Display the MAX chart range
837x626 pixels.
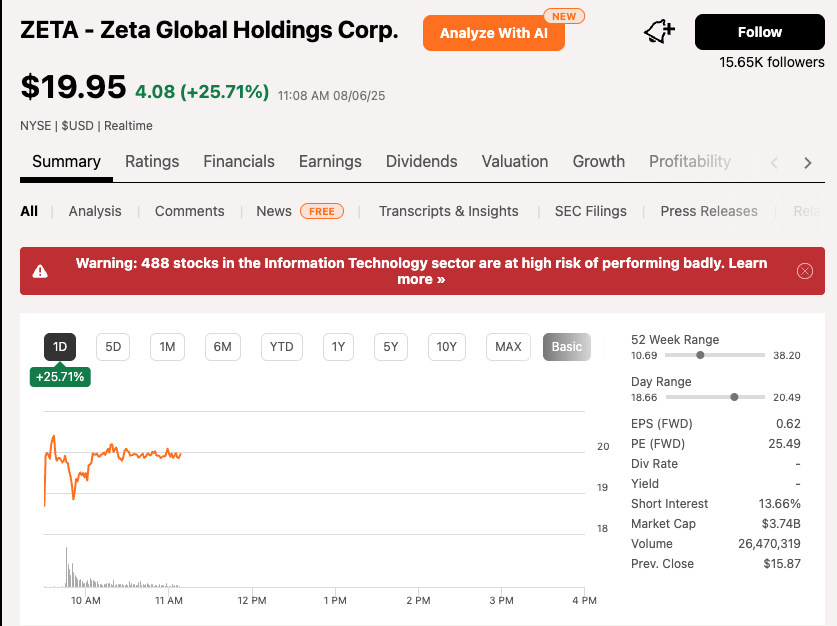coord(508,347)
